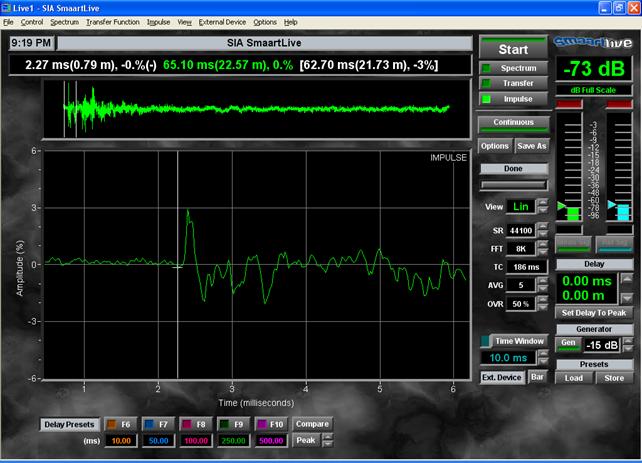Change the View Lin stepper
This screenshot has width=642, height=463.
(542, 206)
